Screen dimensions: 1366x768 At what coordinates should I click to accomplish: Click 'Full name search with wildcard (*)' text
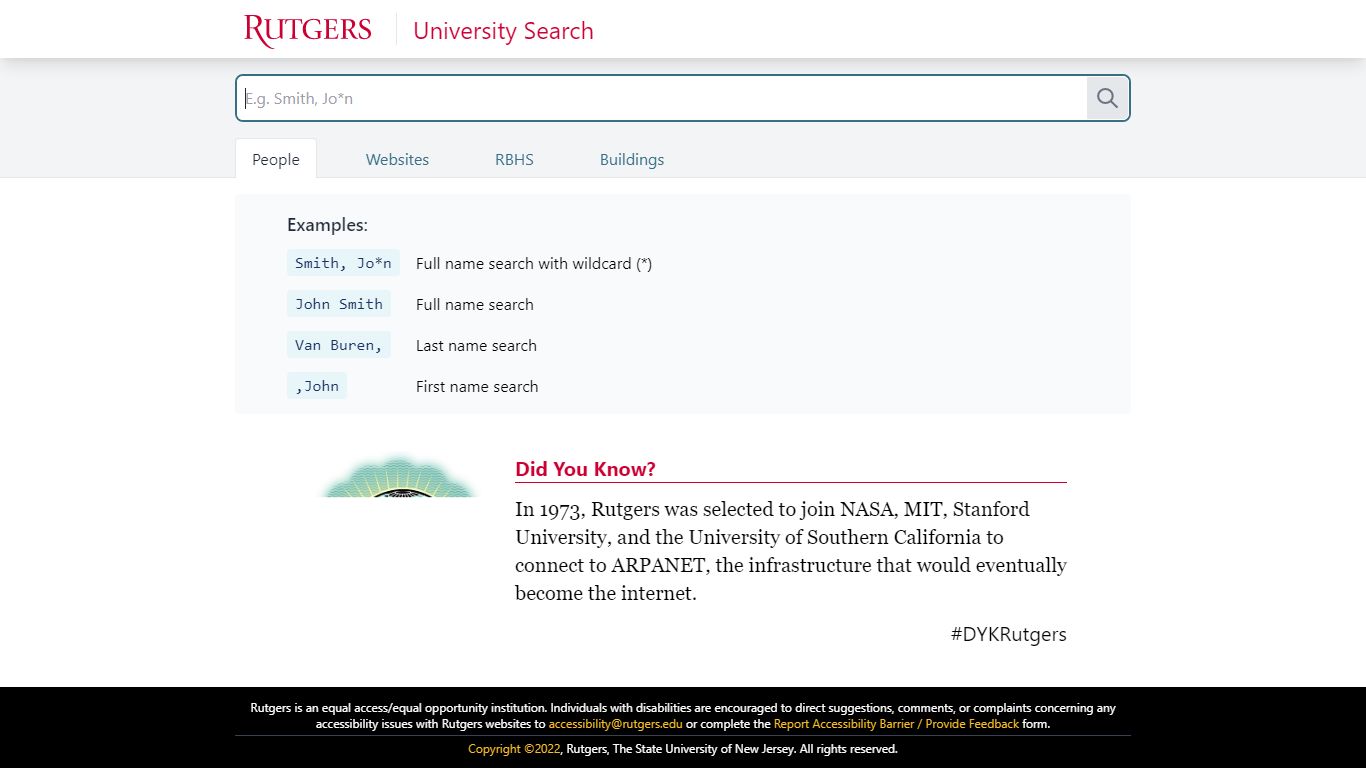(534, 264)
